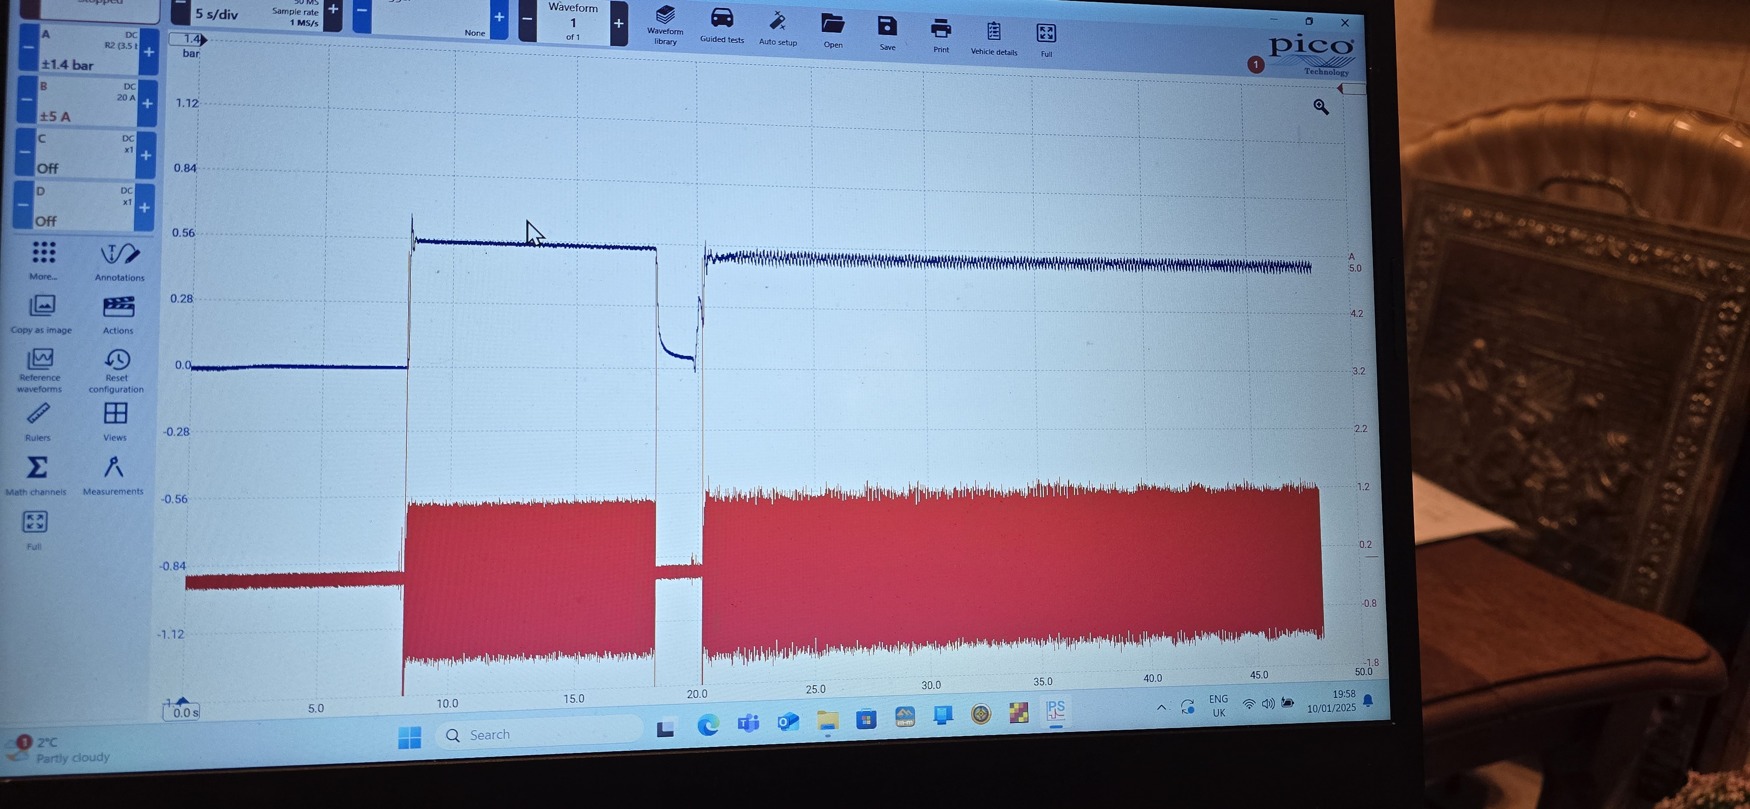Open channel C Off settings
The image size is (1750, 809).
tap(85, 154)
